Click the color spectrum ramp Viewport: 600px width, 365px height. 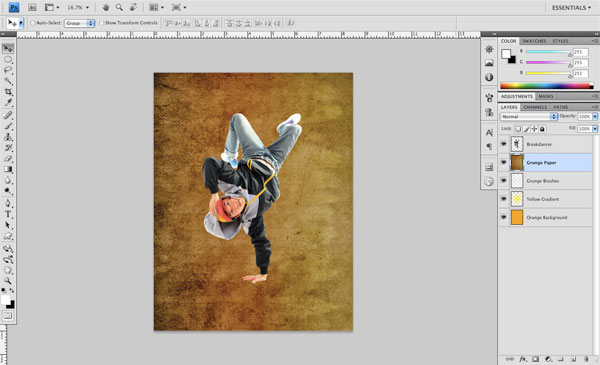tap(547, 86)
